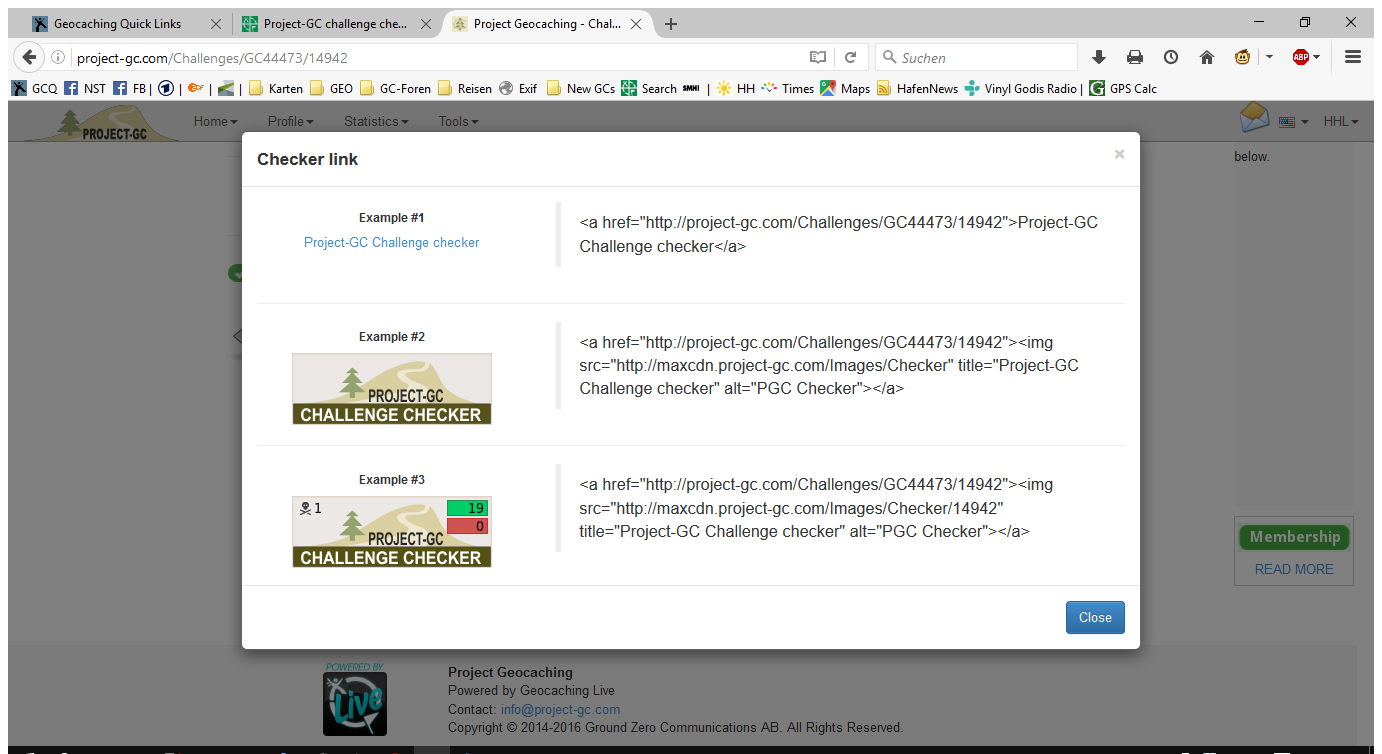The height and width of the screenshot is (754, 1382).
Task: Click the print toolbar icon
Action: pyautogui.click(x=1135, y=58)
